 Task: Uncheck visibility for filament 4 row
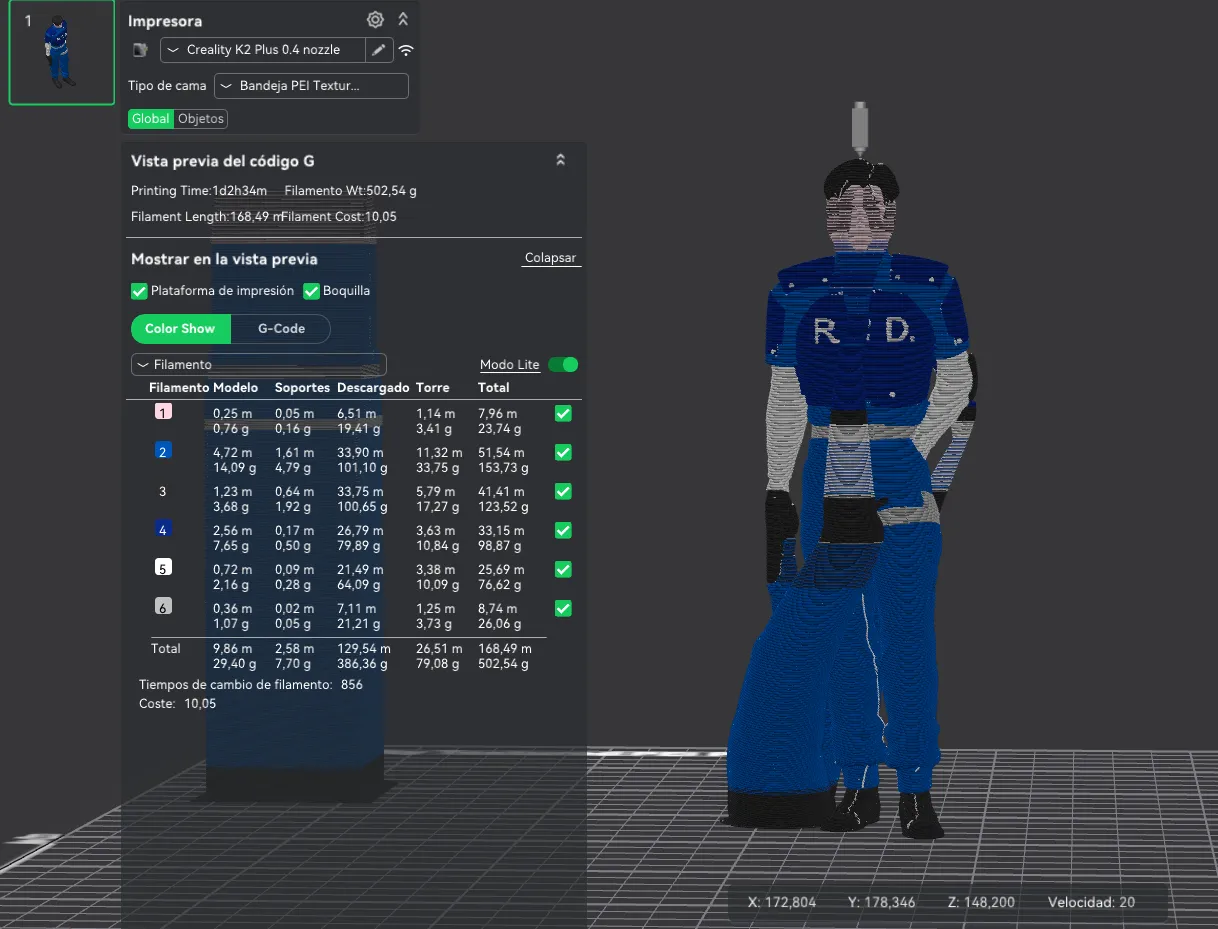(563, 530)
